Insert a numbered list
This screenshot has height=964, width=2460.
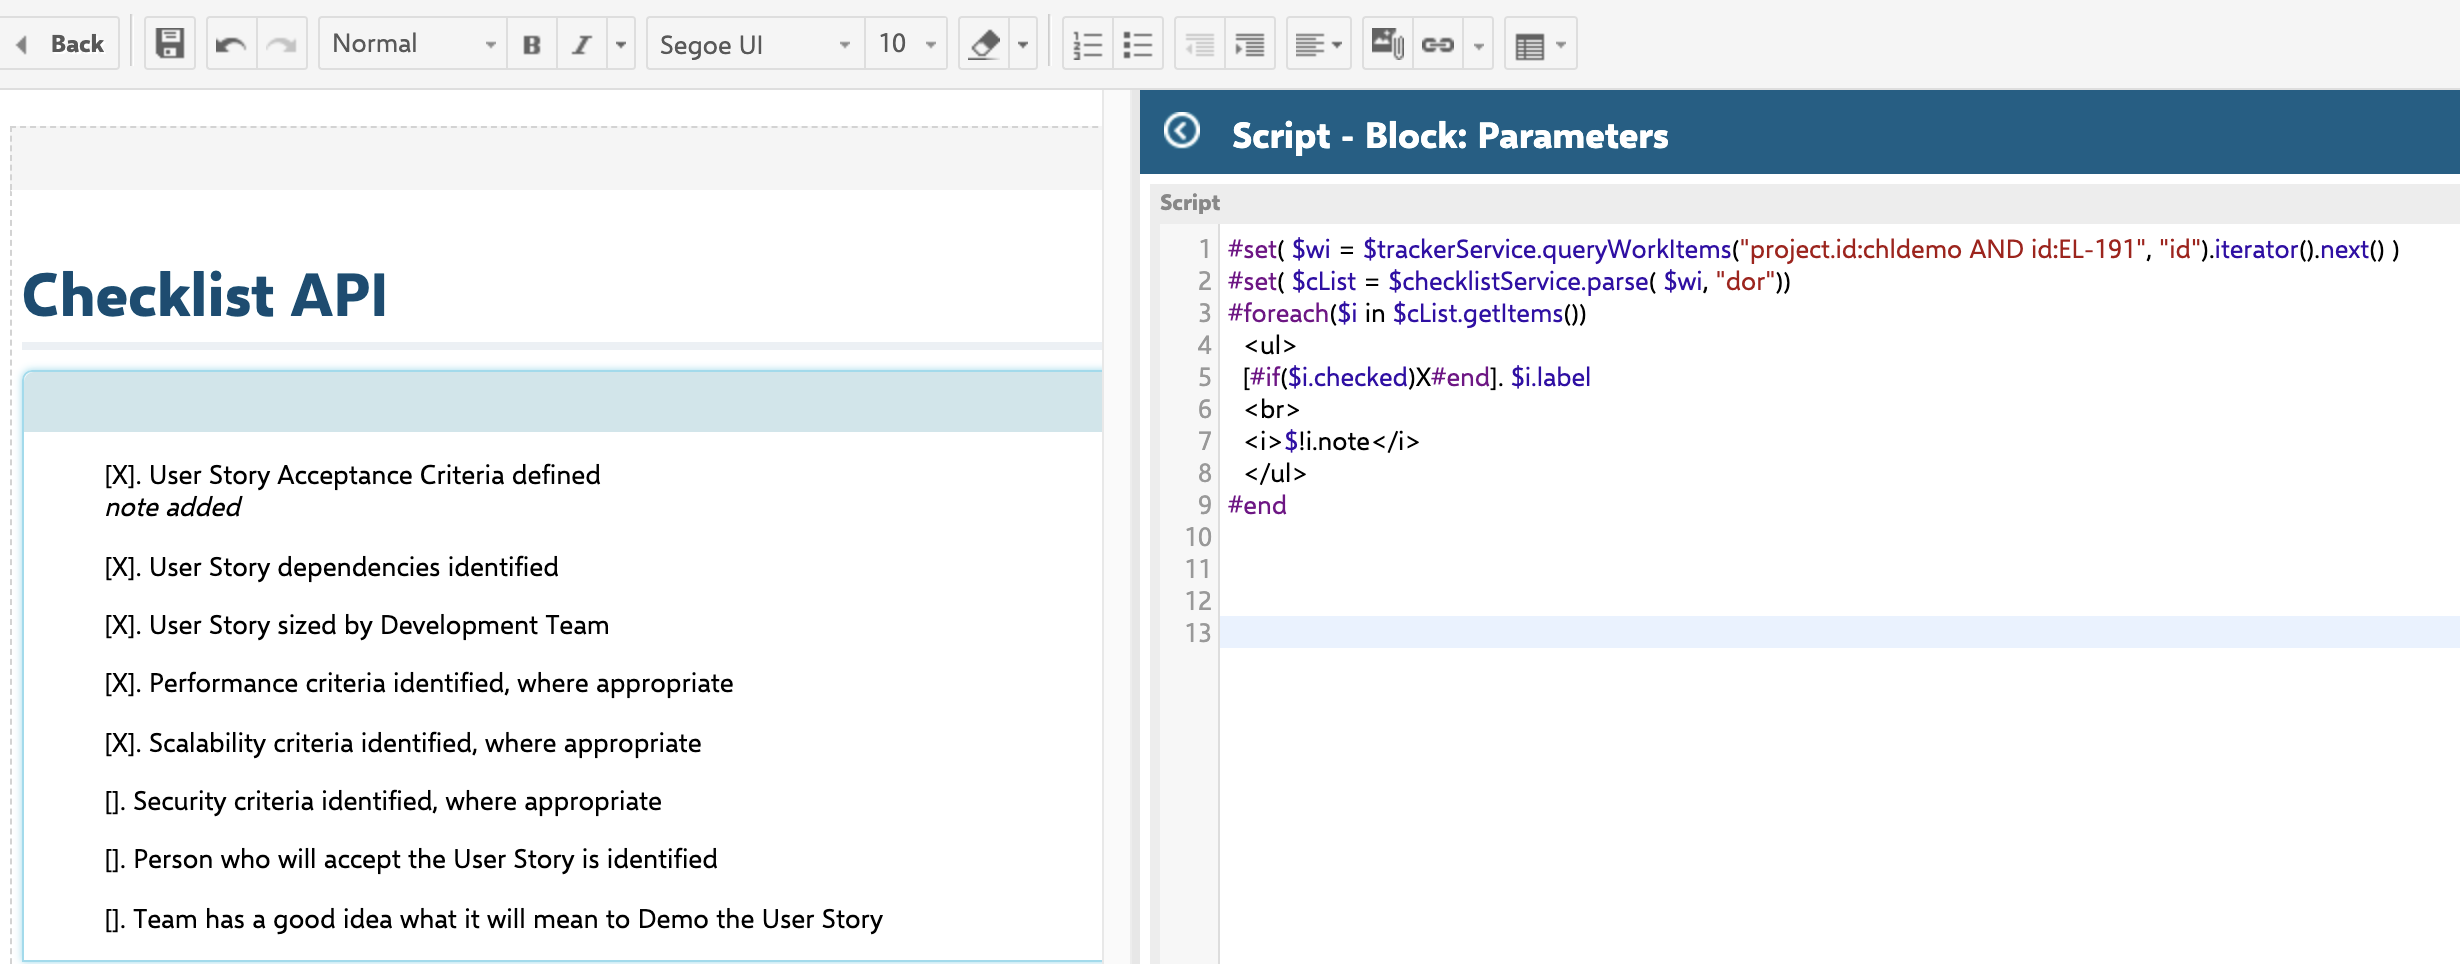tap(1087, 44)
